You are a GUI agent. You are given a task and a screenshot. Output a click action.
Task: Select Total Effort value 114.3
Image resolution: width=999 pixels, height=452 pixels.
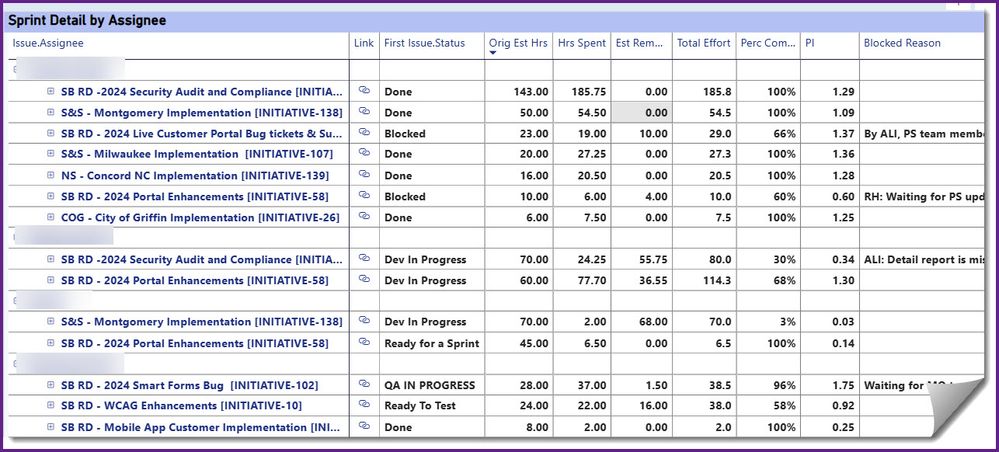click(x=717, y=281)
